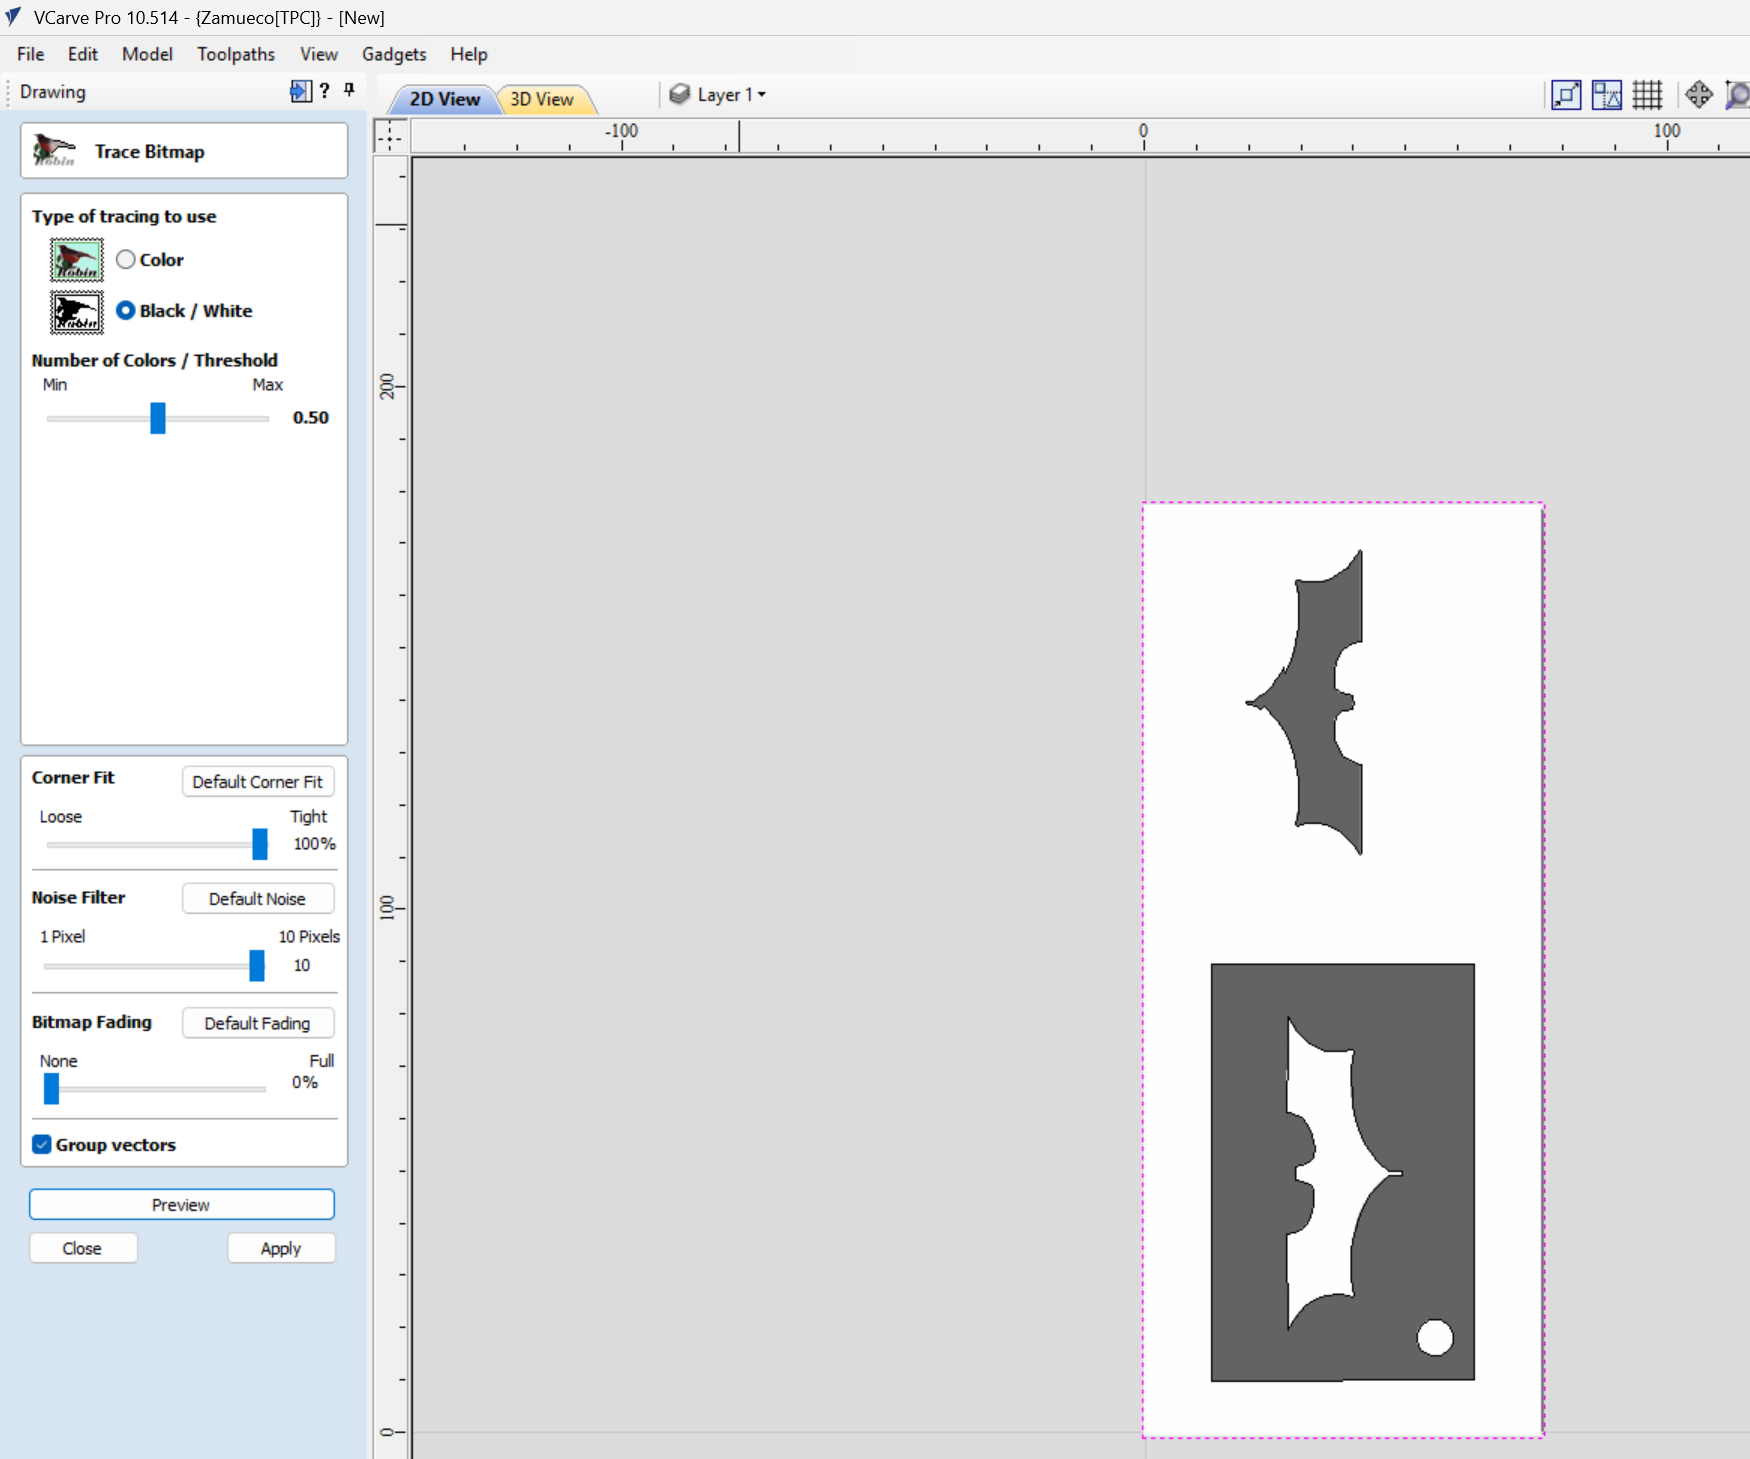Click the Preview button
The height and width of the screenshot is (1459, 1750).
pyautogui.click(x=182, y=1205)
